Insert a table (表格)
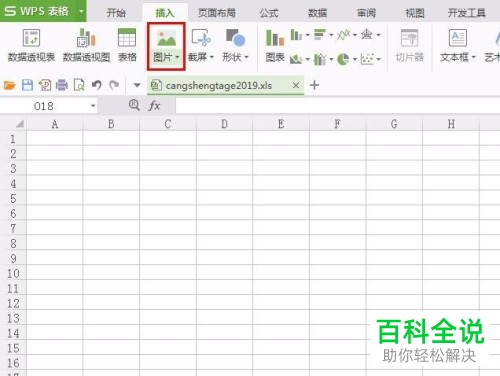500x376 pixels. [127, 46]
